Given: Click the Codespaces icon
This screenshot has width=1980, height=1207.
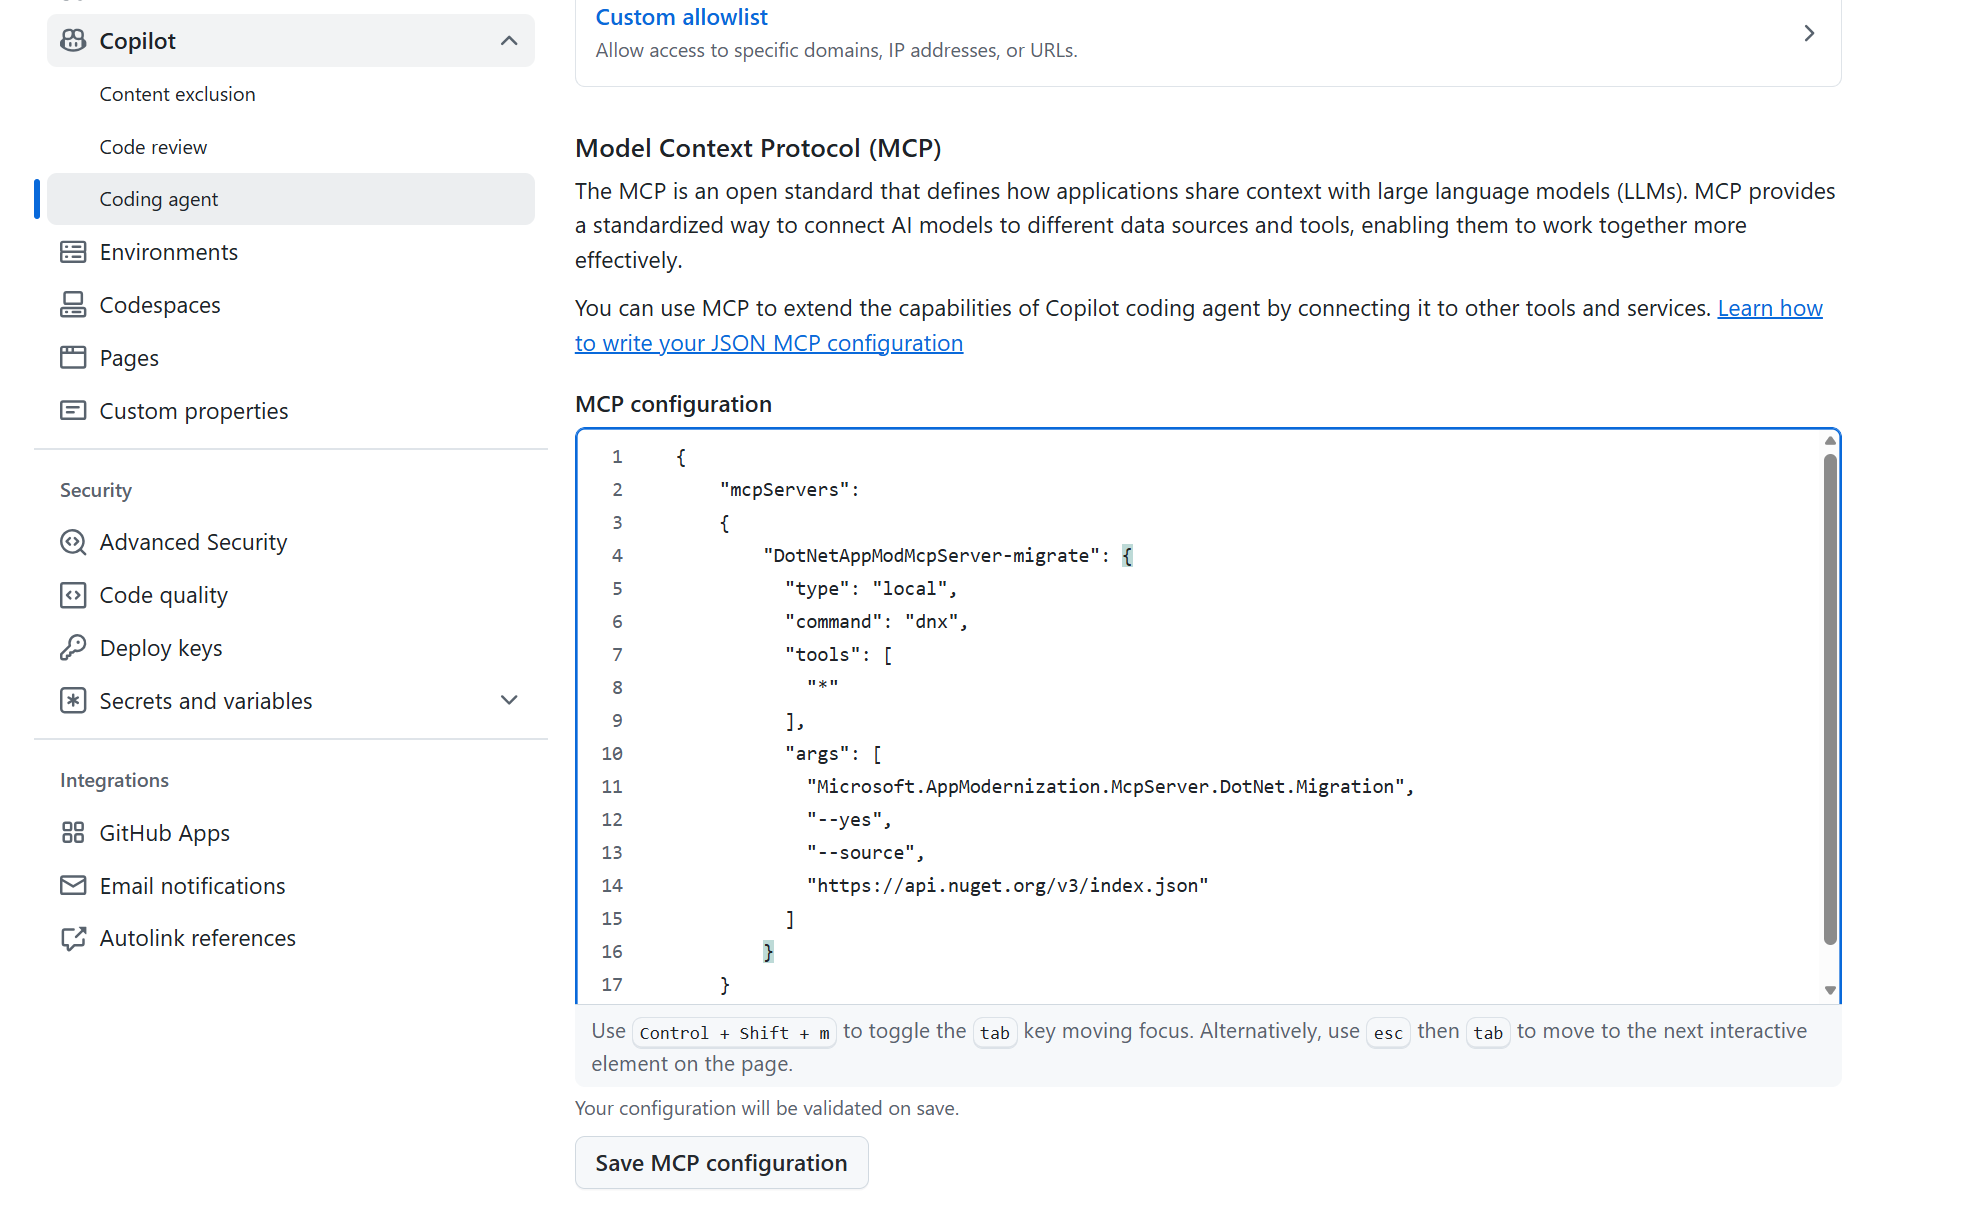Looking at the screenshot, I should coord(73,305).
